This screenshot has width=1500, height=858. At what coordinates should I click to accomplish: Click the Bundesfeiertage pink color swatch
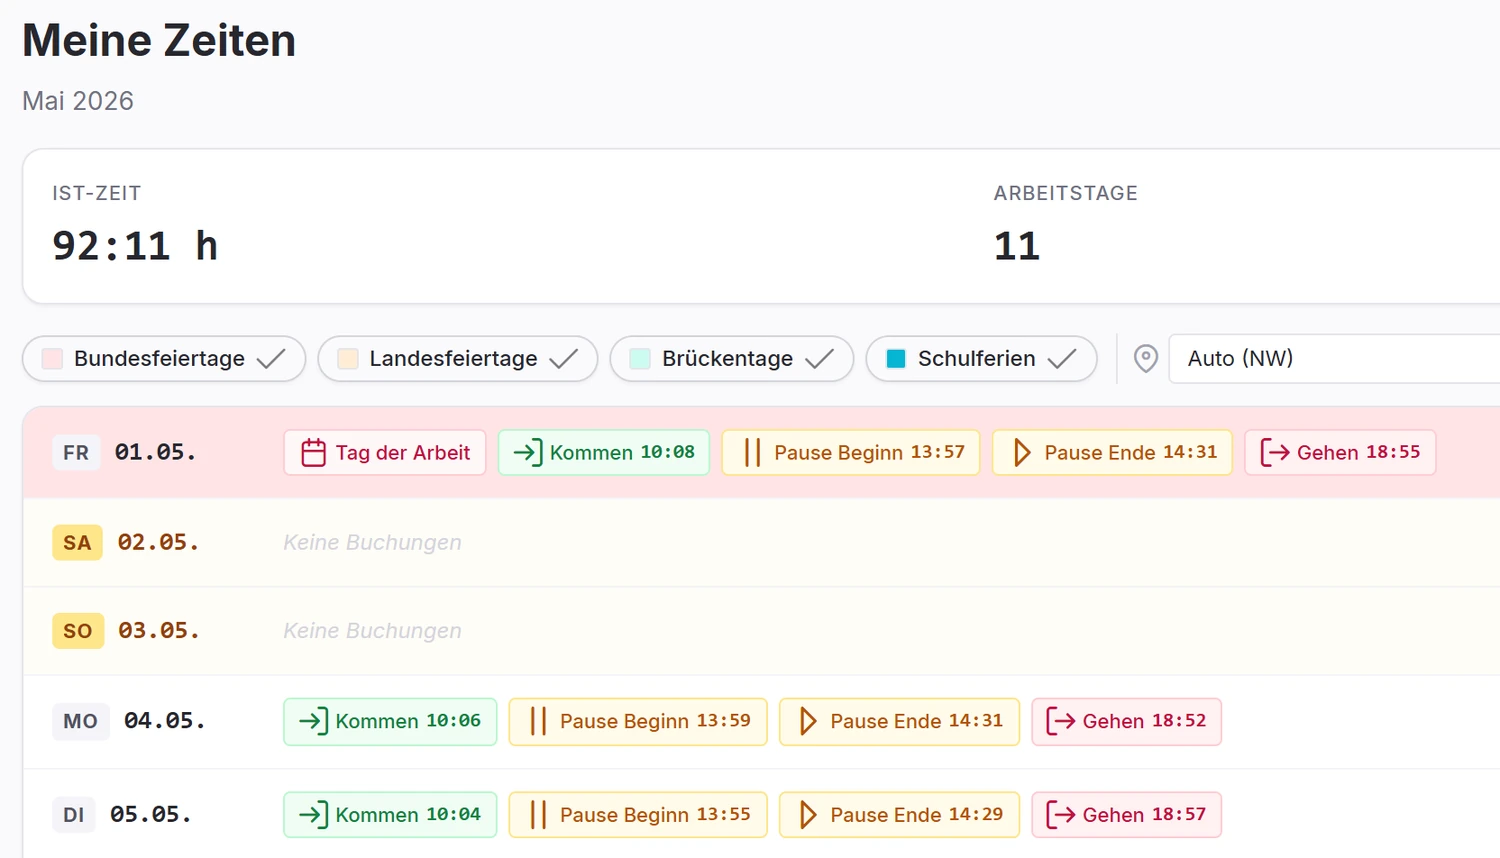(52, 358)
